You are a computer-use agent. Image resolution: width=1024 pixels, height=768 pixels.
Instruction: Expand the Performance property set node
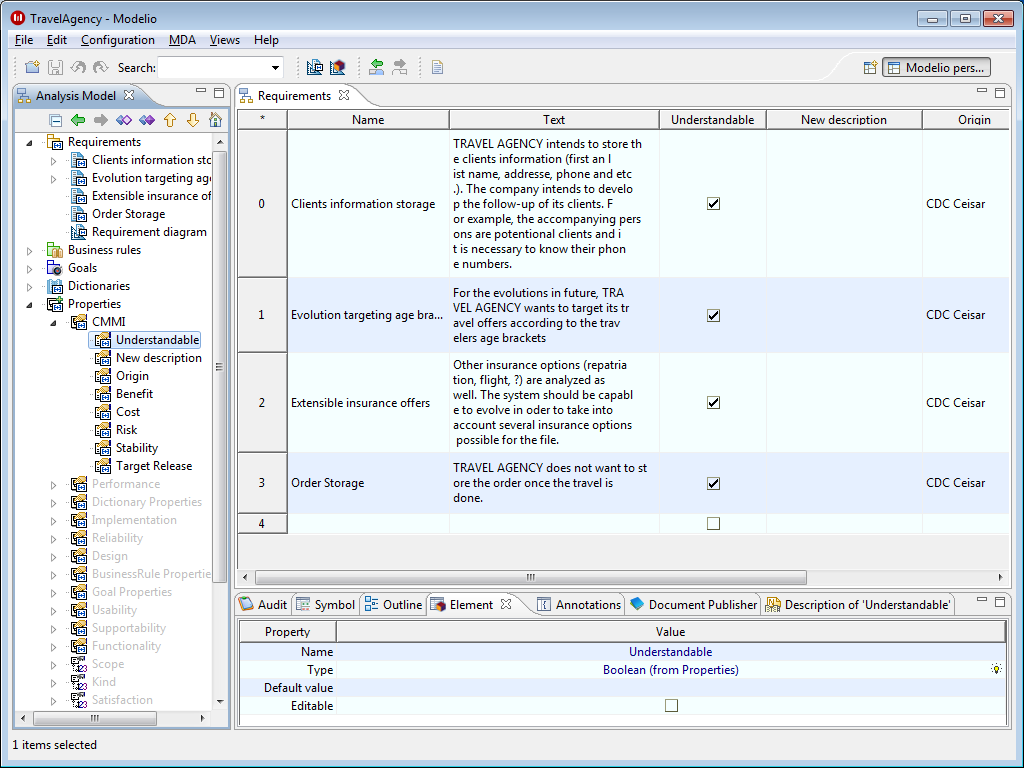[54, 485]
